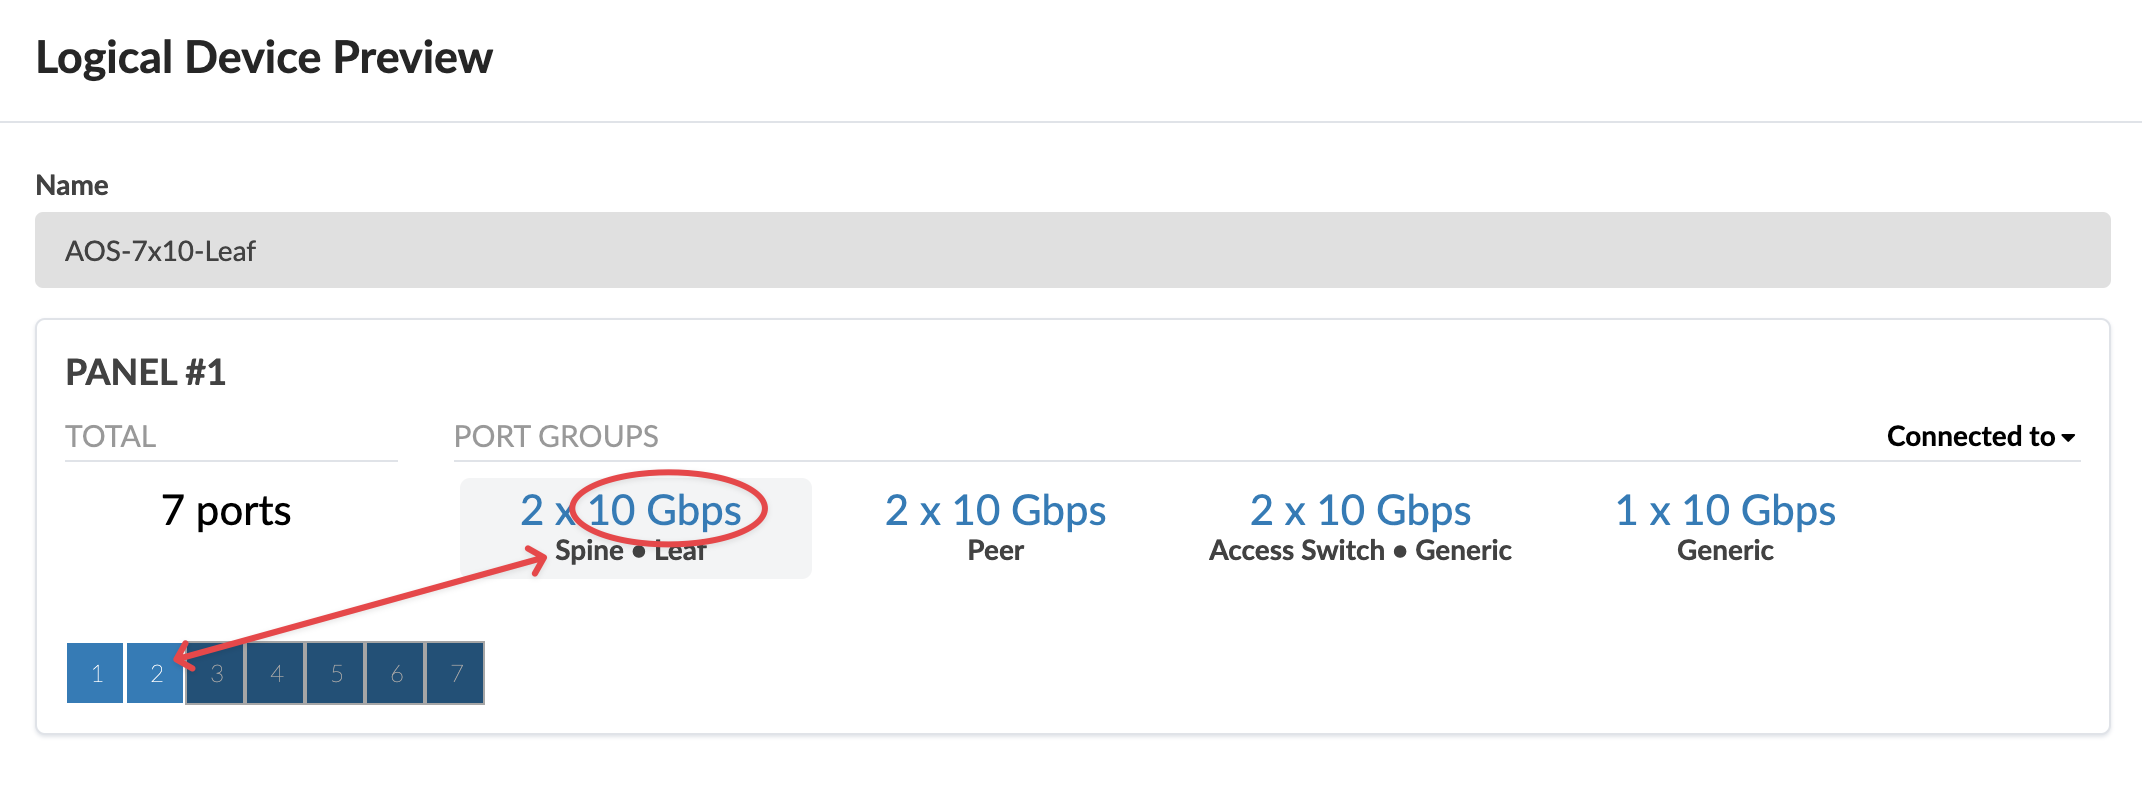The image size is (2142, 798).
Task: Click the PORT GROUPS column header
Action: click(556, 436)
